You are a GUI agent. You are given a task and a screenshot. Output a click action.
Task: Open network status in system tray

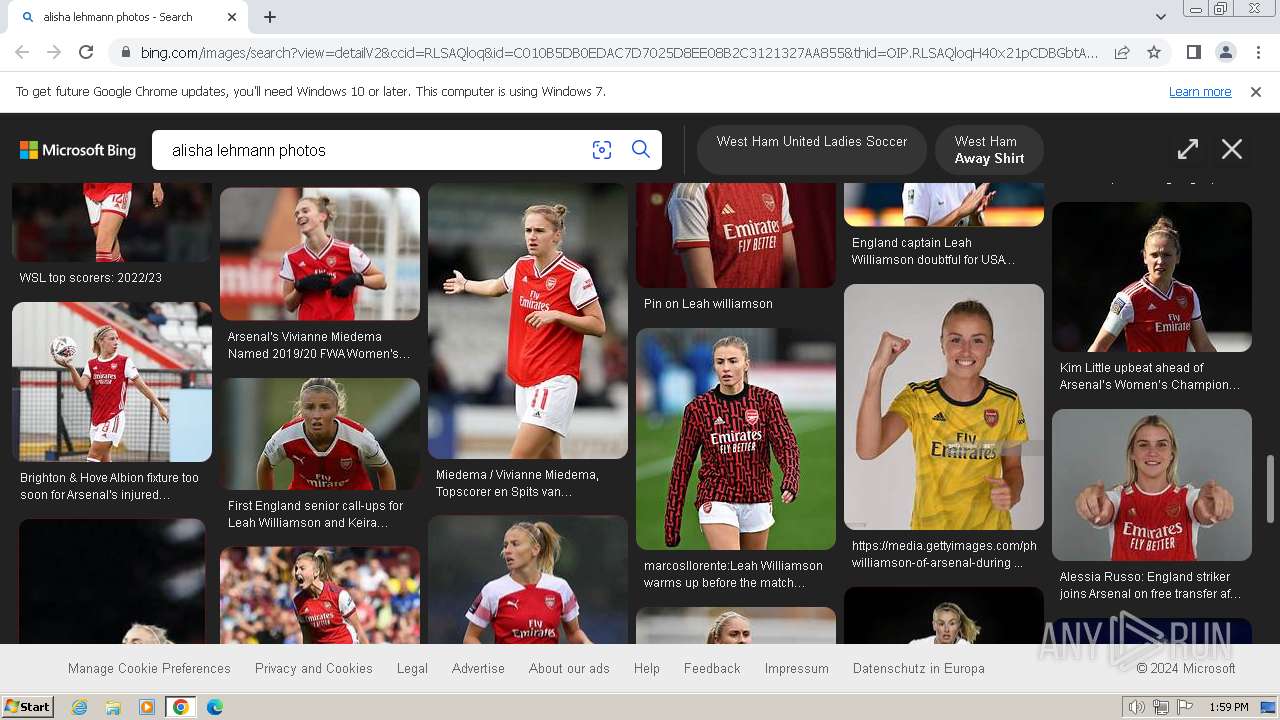tap(1161, 707)
